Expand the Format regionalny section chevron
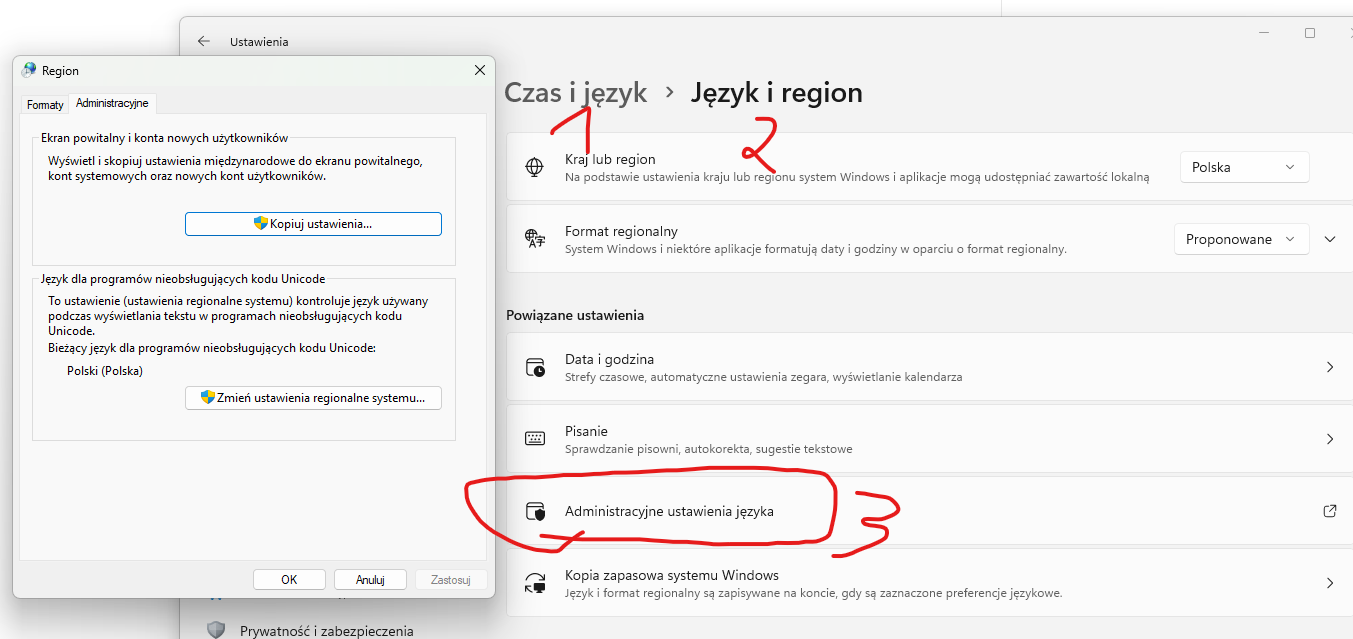This screenshot has width=1353, height=639. click(x=1329, y=239)
